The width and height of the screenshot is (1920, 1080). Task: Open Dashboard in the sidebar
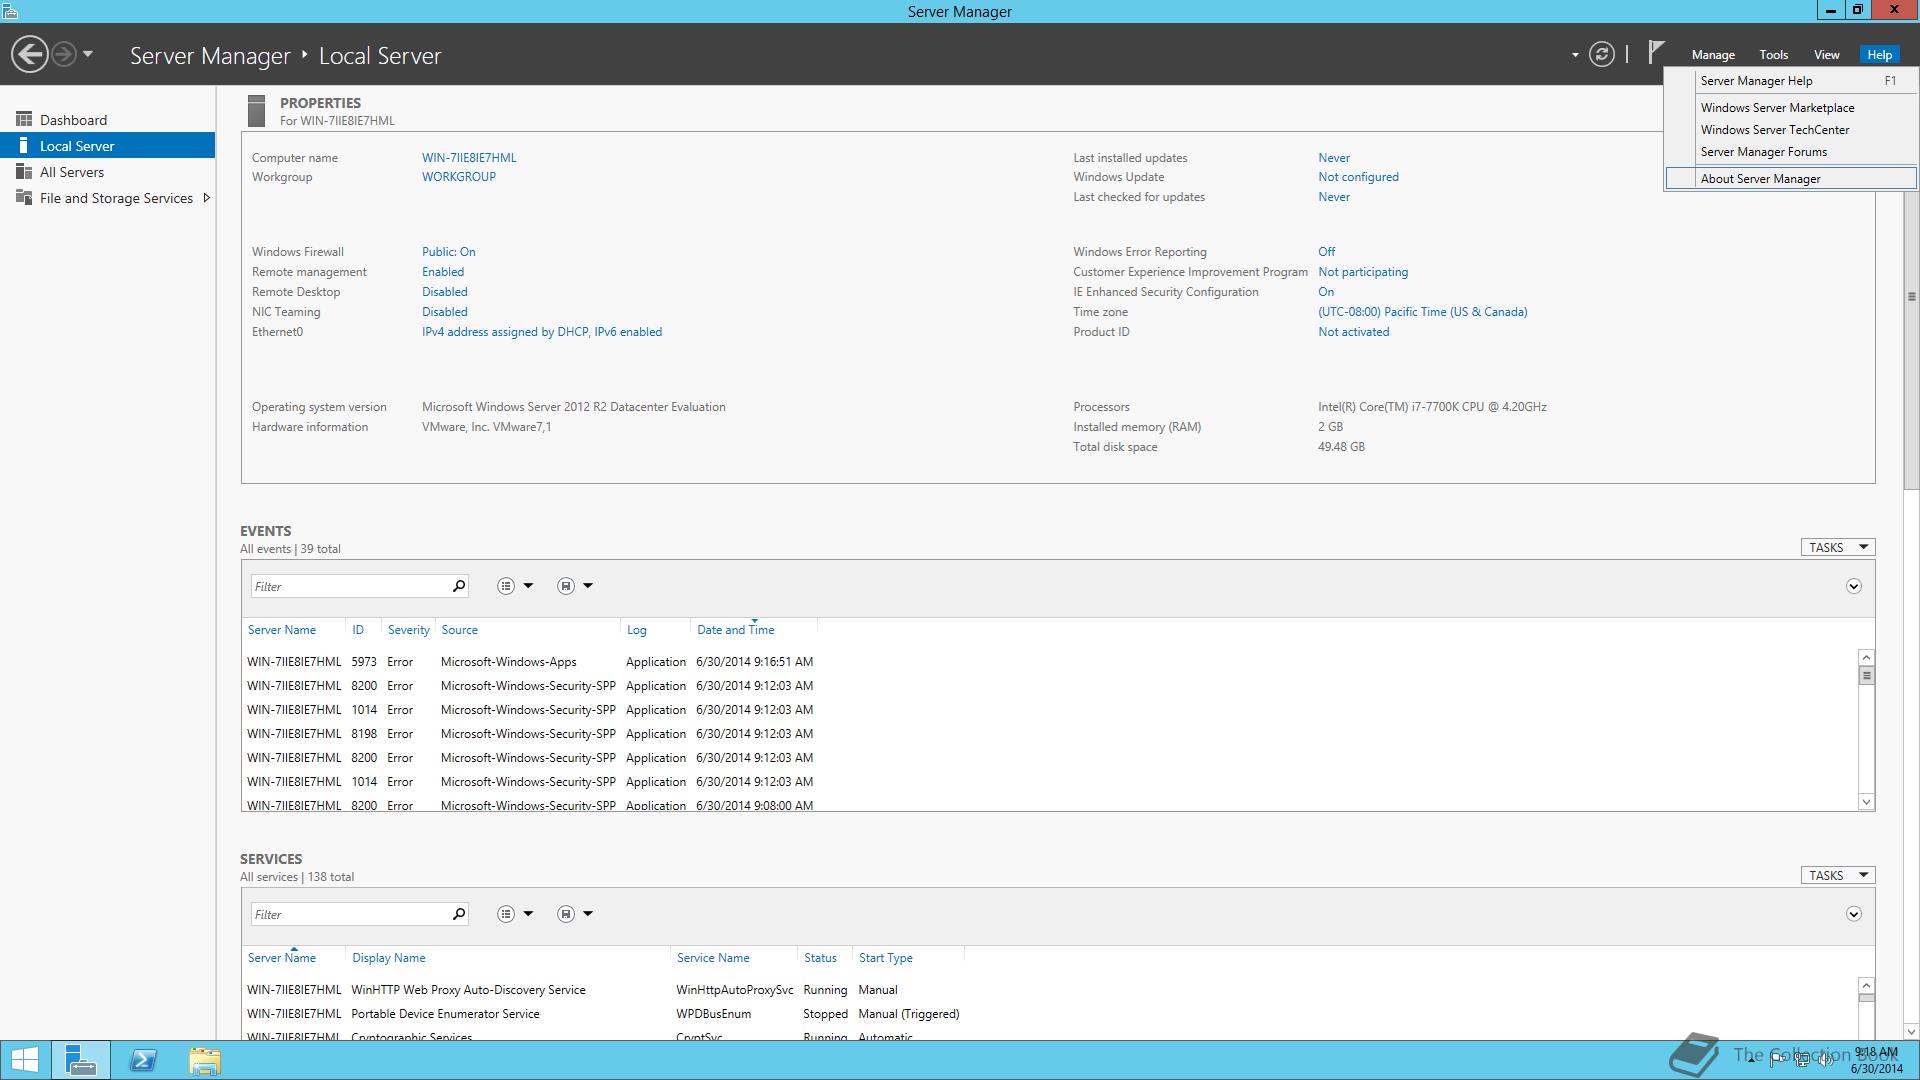[107, 120]
